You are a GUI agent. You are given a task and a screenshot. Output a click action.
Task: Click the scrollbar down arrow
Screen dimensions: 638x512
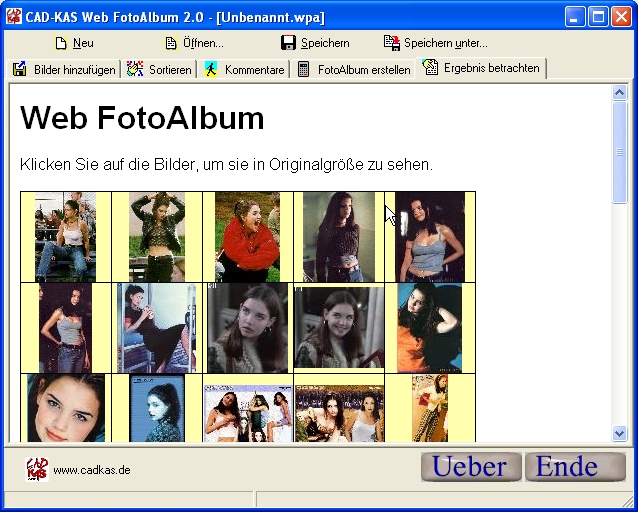click(619, 433)
